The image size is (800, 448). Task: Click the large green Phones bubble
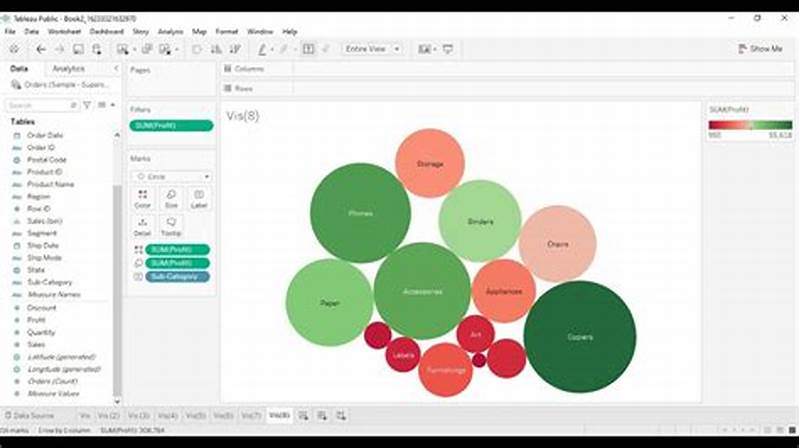tap(360, 213)
